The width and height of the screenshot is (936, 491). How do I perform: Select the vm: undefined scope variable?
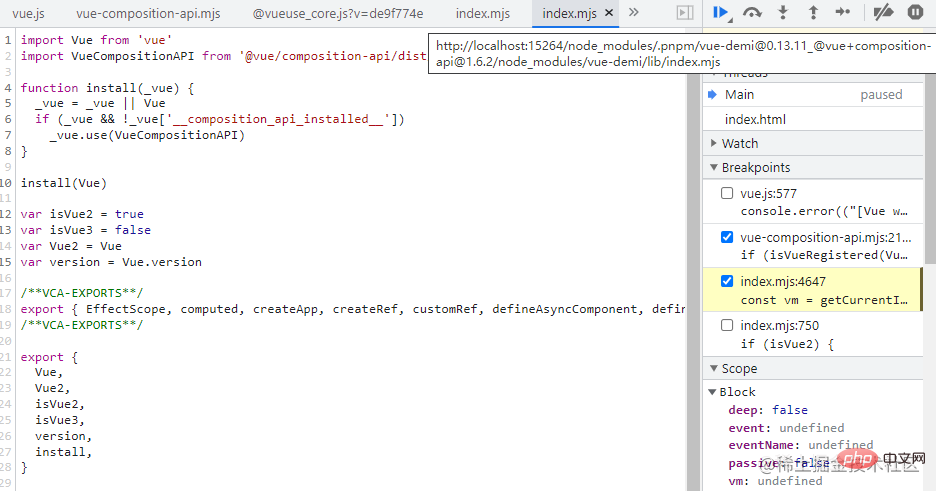point(775,481)
